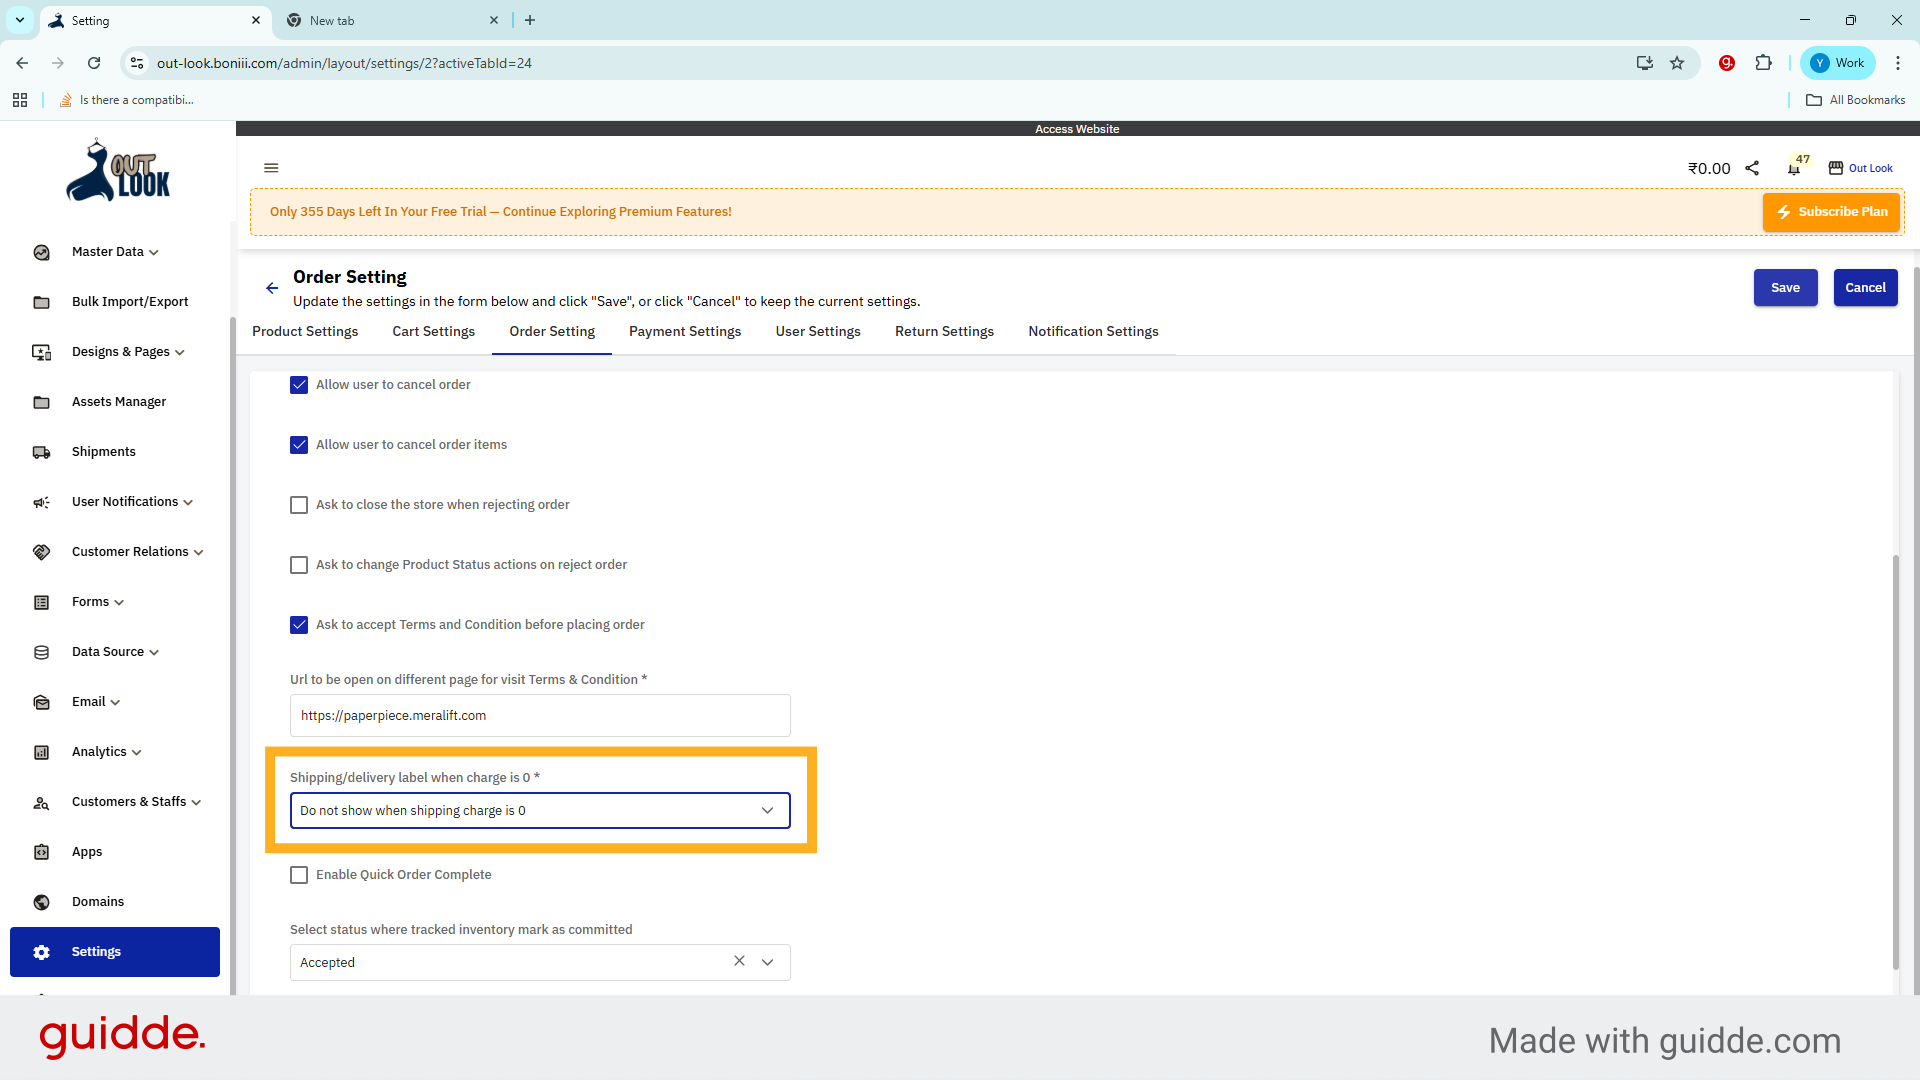Expand the tracked inventory status dropdown

point(768,962)
